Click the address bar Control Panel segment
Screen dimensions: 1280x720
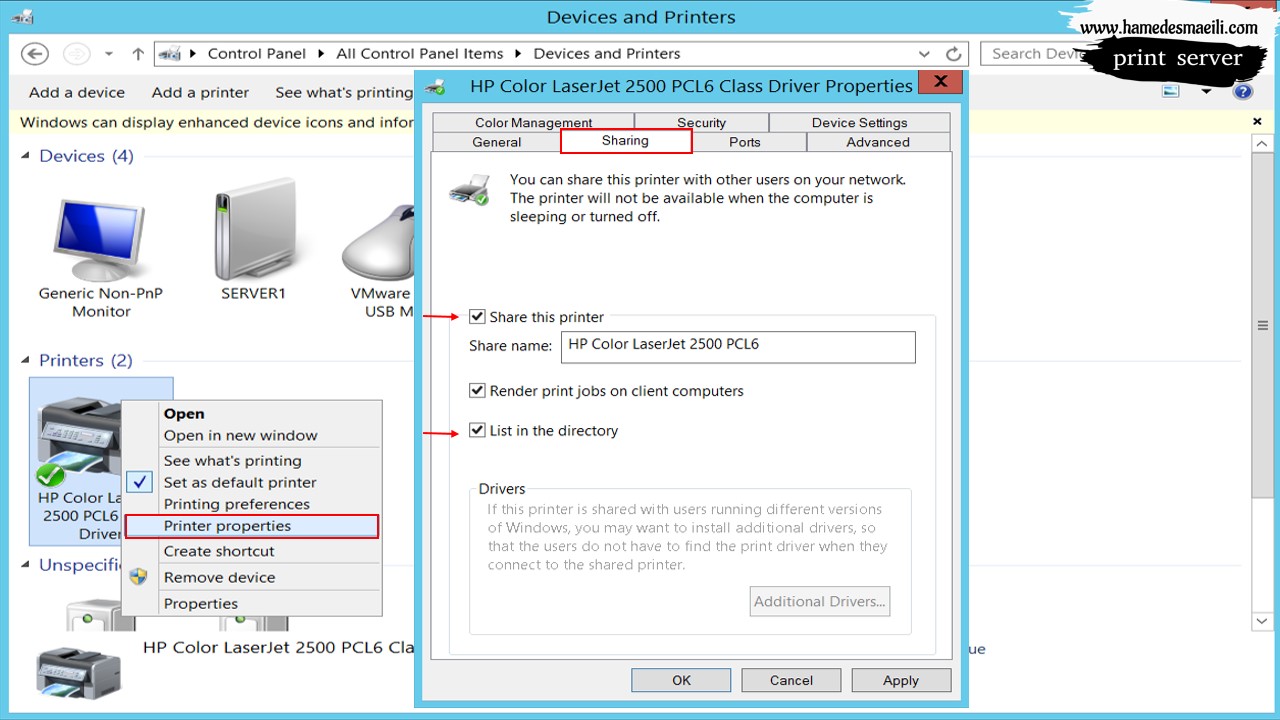tap(257, 54)
